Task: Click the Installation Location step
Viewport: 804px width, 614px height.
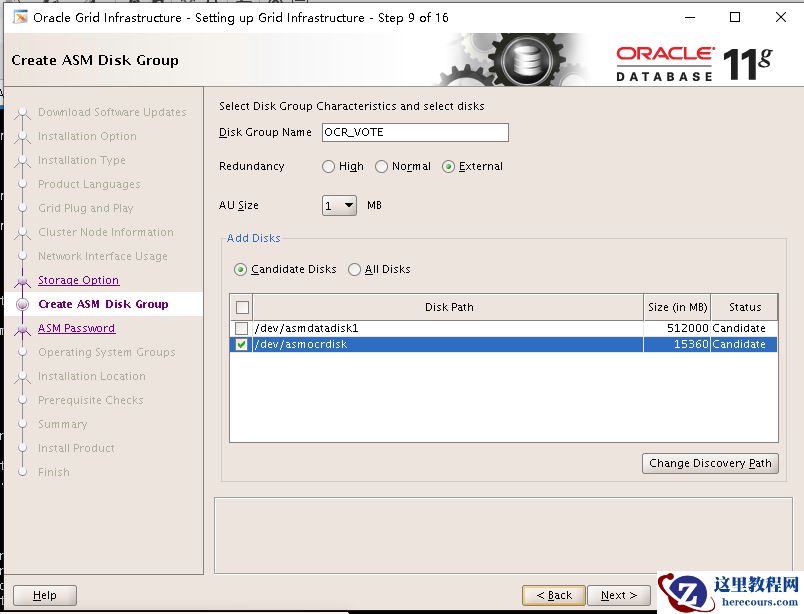Action: (92, 377)
